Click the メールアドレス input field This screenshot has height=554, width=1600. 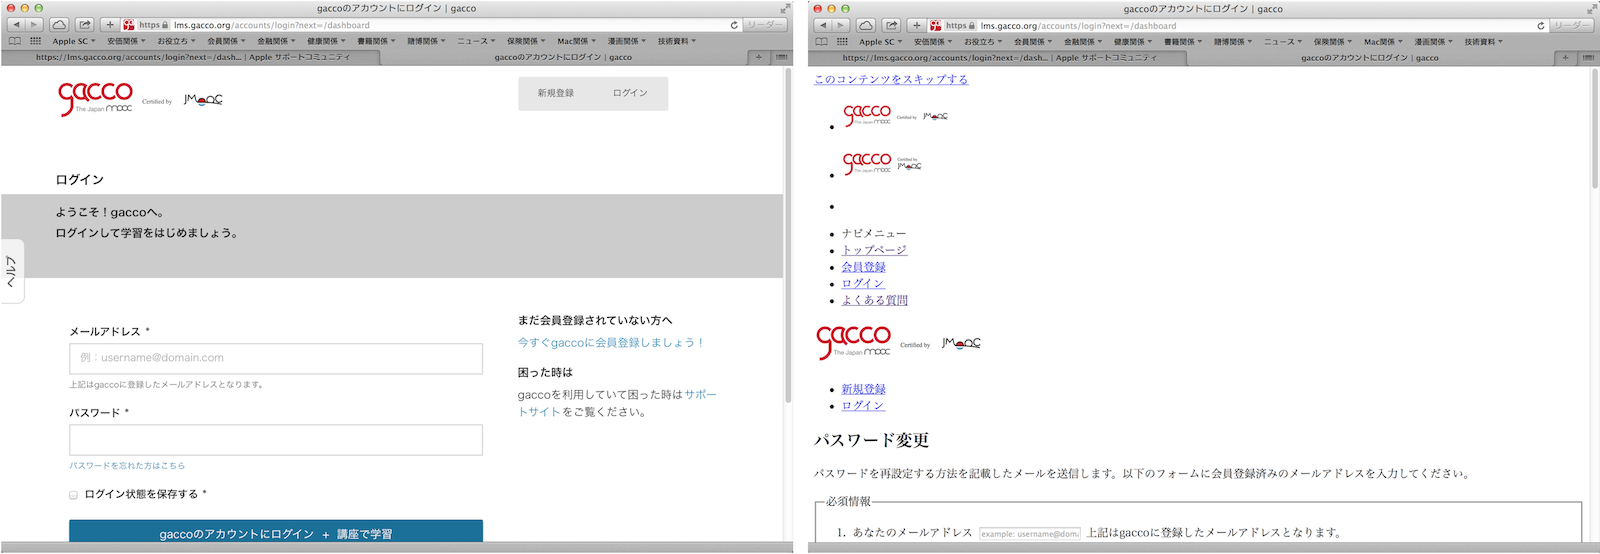[x=276, y=358]
